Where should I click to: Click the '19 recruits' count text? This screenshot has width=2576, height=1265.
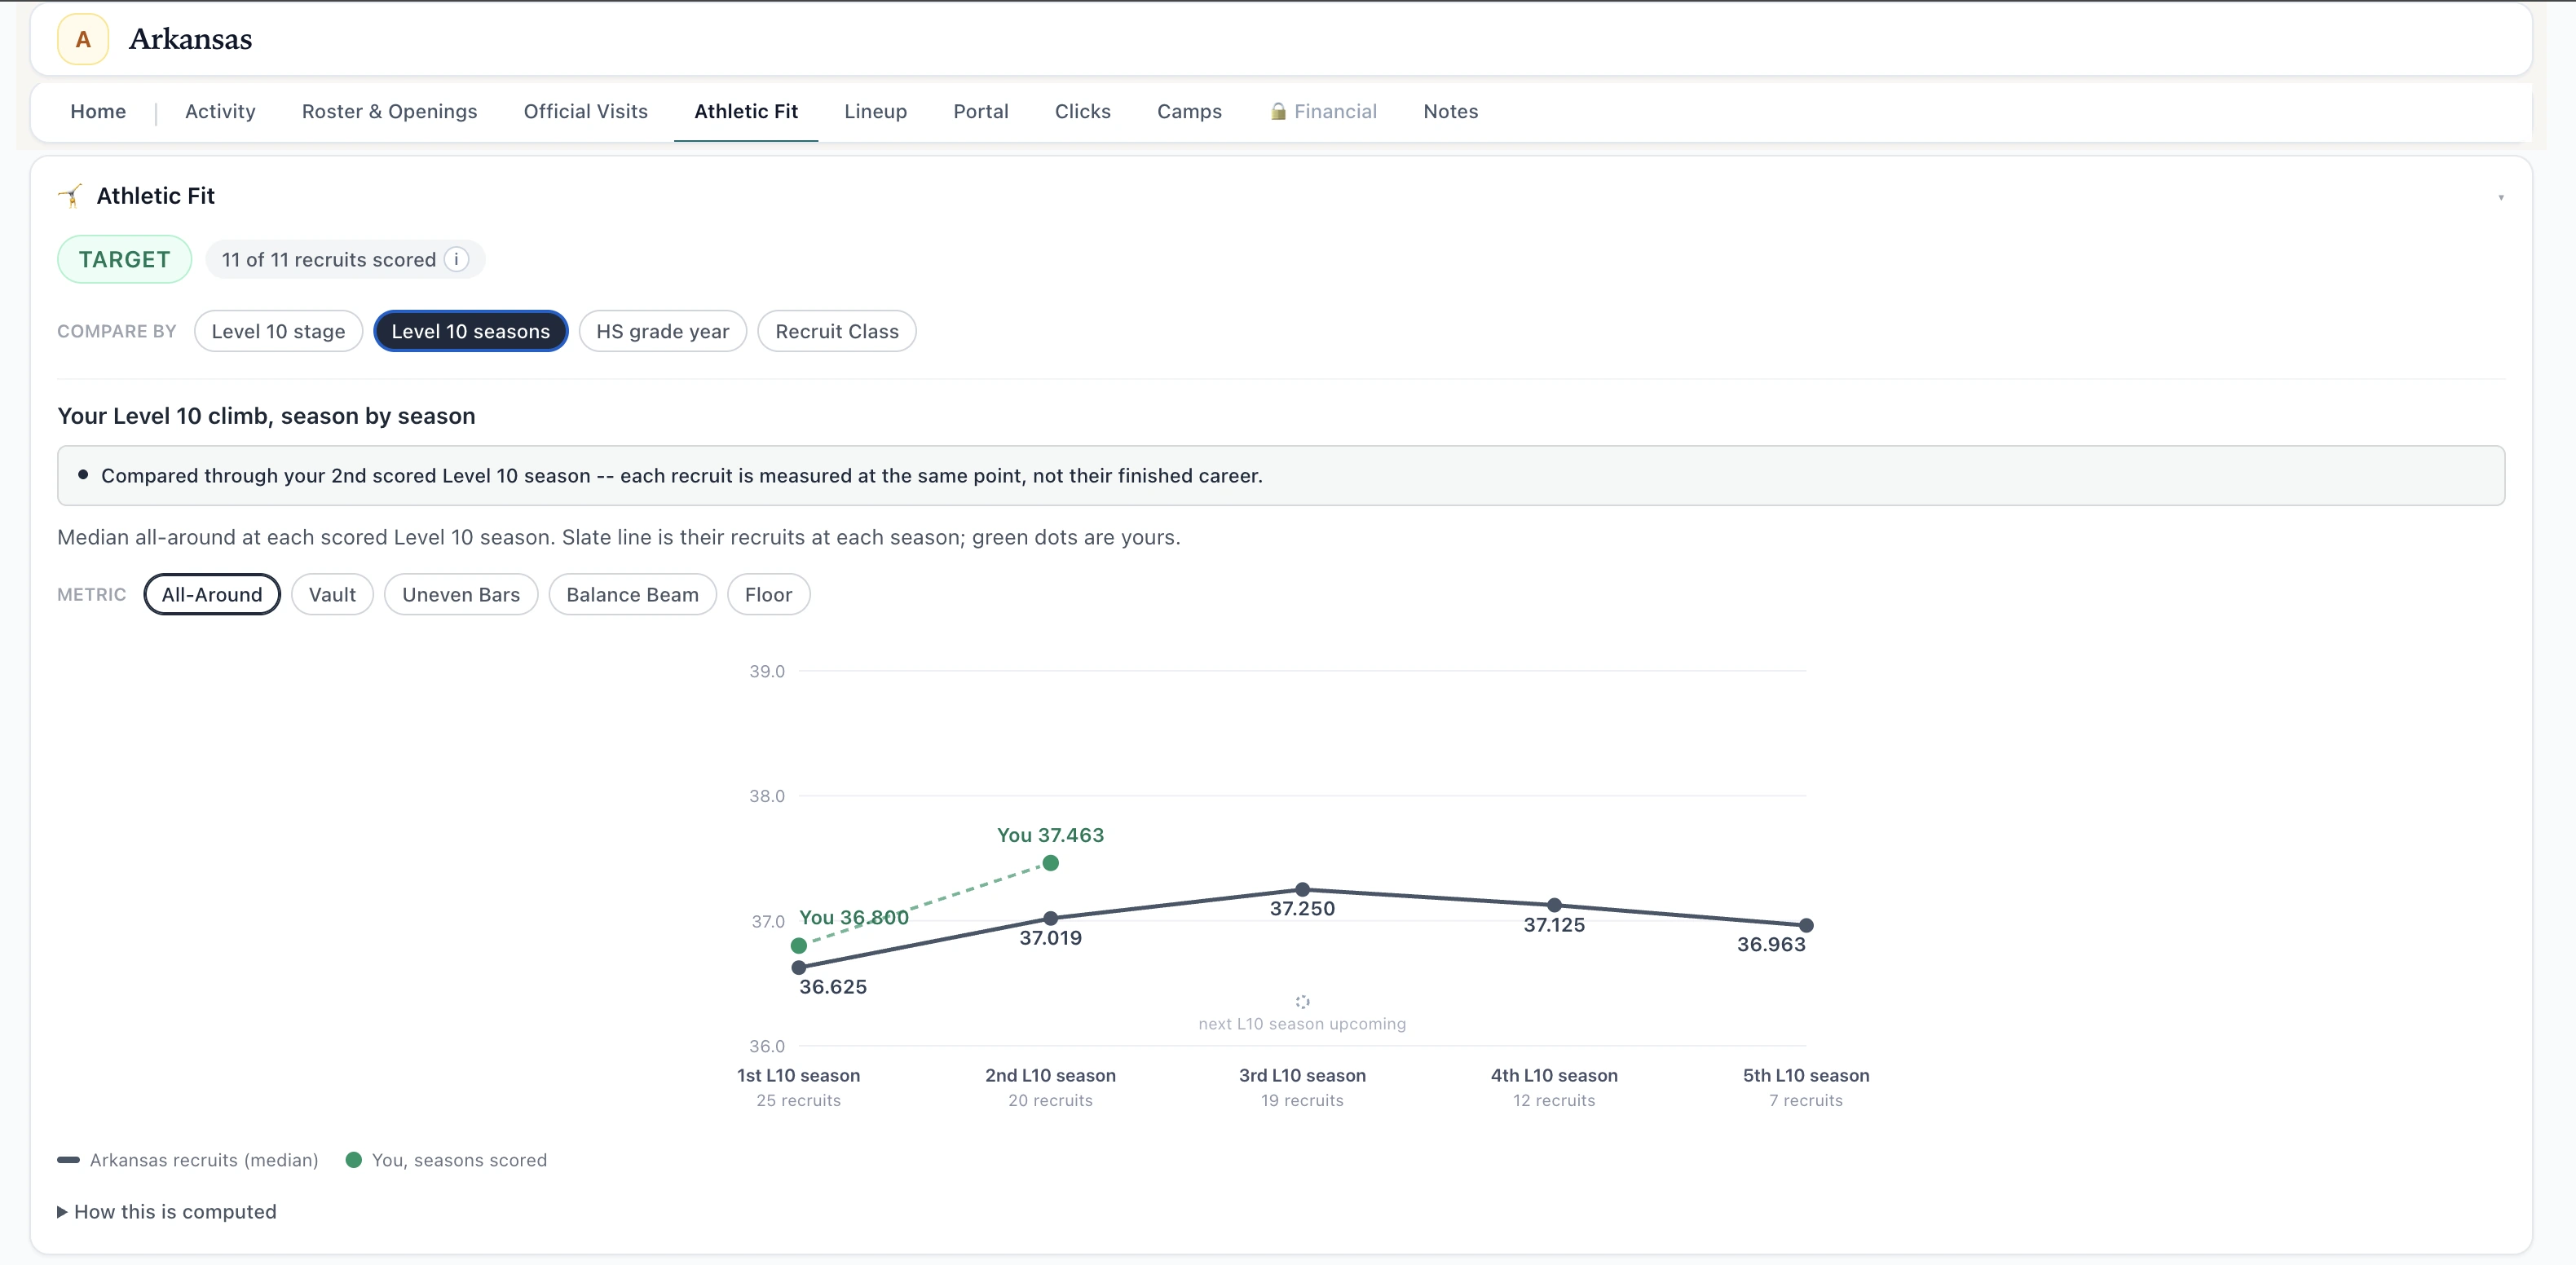click(x=1302, y=1100)
